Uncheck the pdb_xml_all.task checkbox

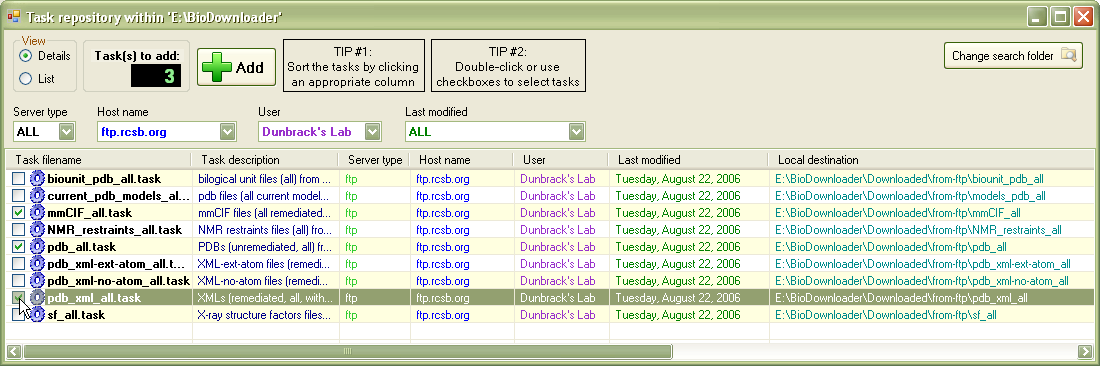coord(18,298)
